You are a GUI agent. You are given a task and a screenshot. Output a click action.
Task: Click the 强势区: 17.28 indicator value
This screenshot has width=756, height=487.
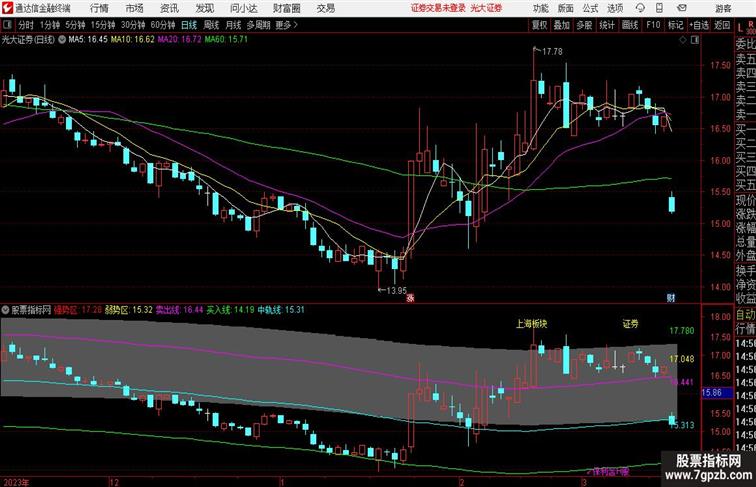tap(78, 310)
